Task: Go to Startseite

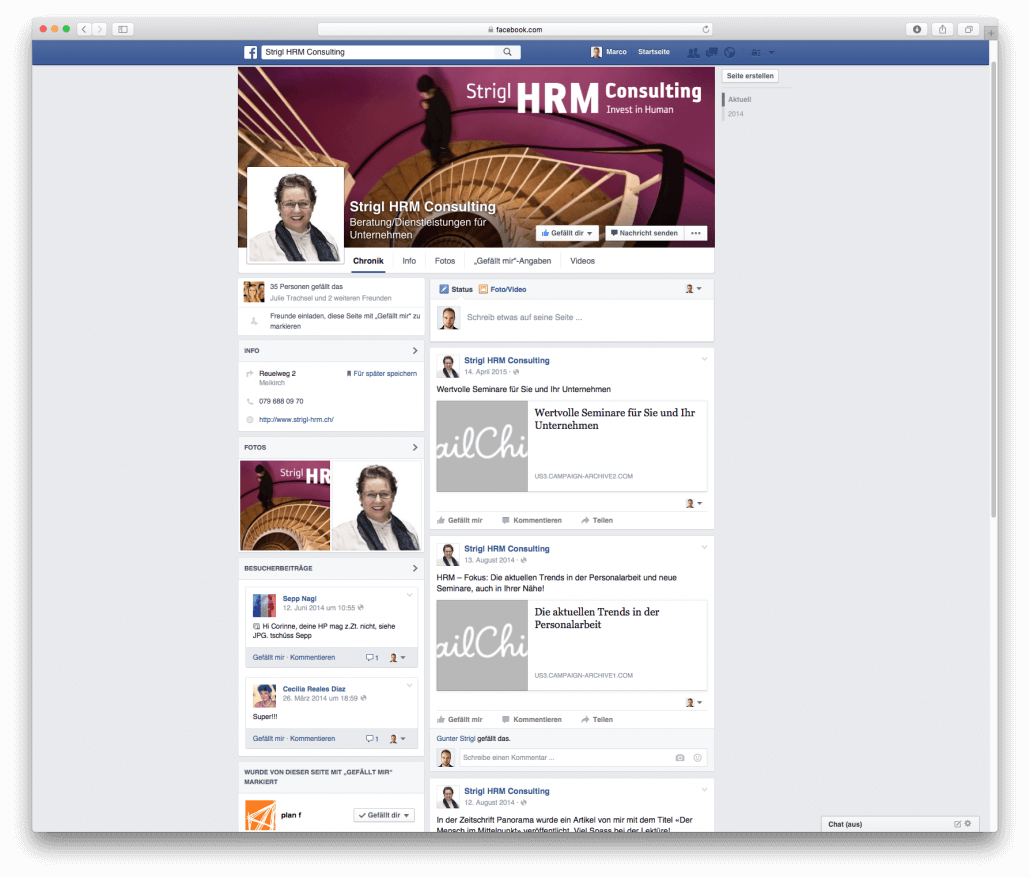Action: tap(654, 52)
